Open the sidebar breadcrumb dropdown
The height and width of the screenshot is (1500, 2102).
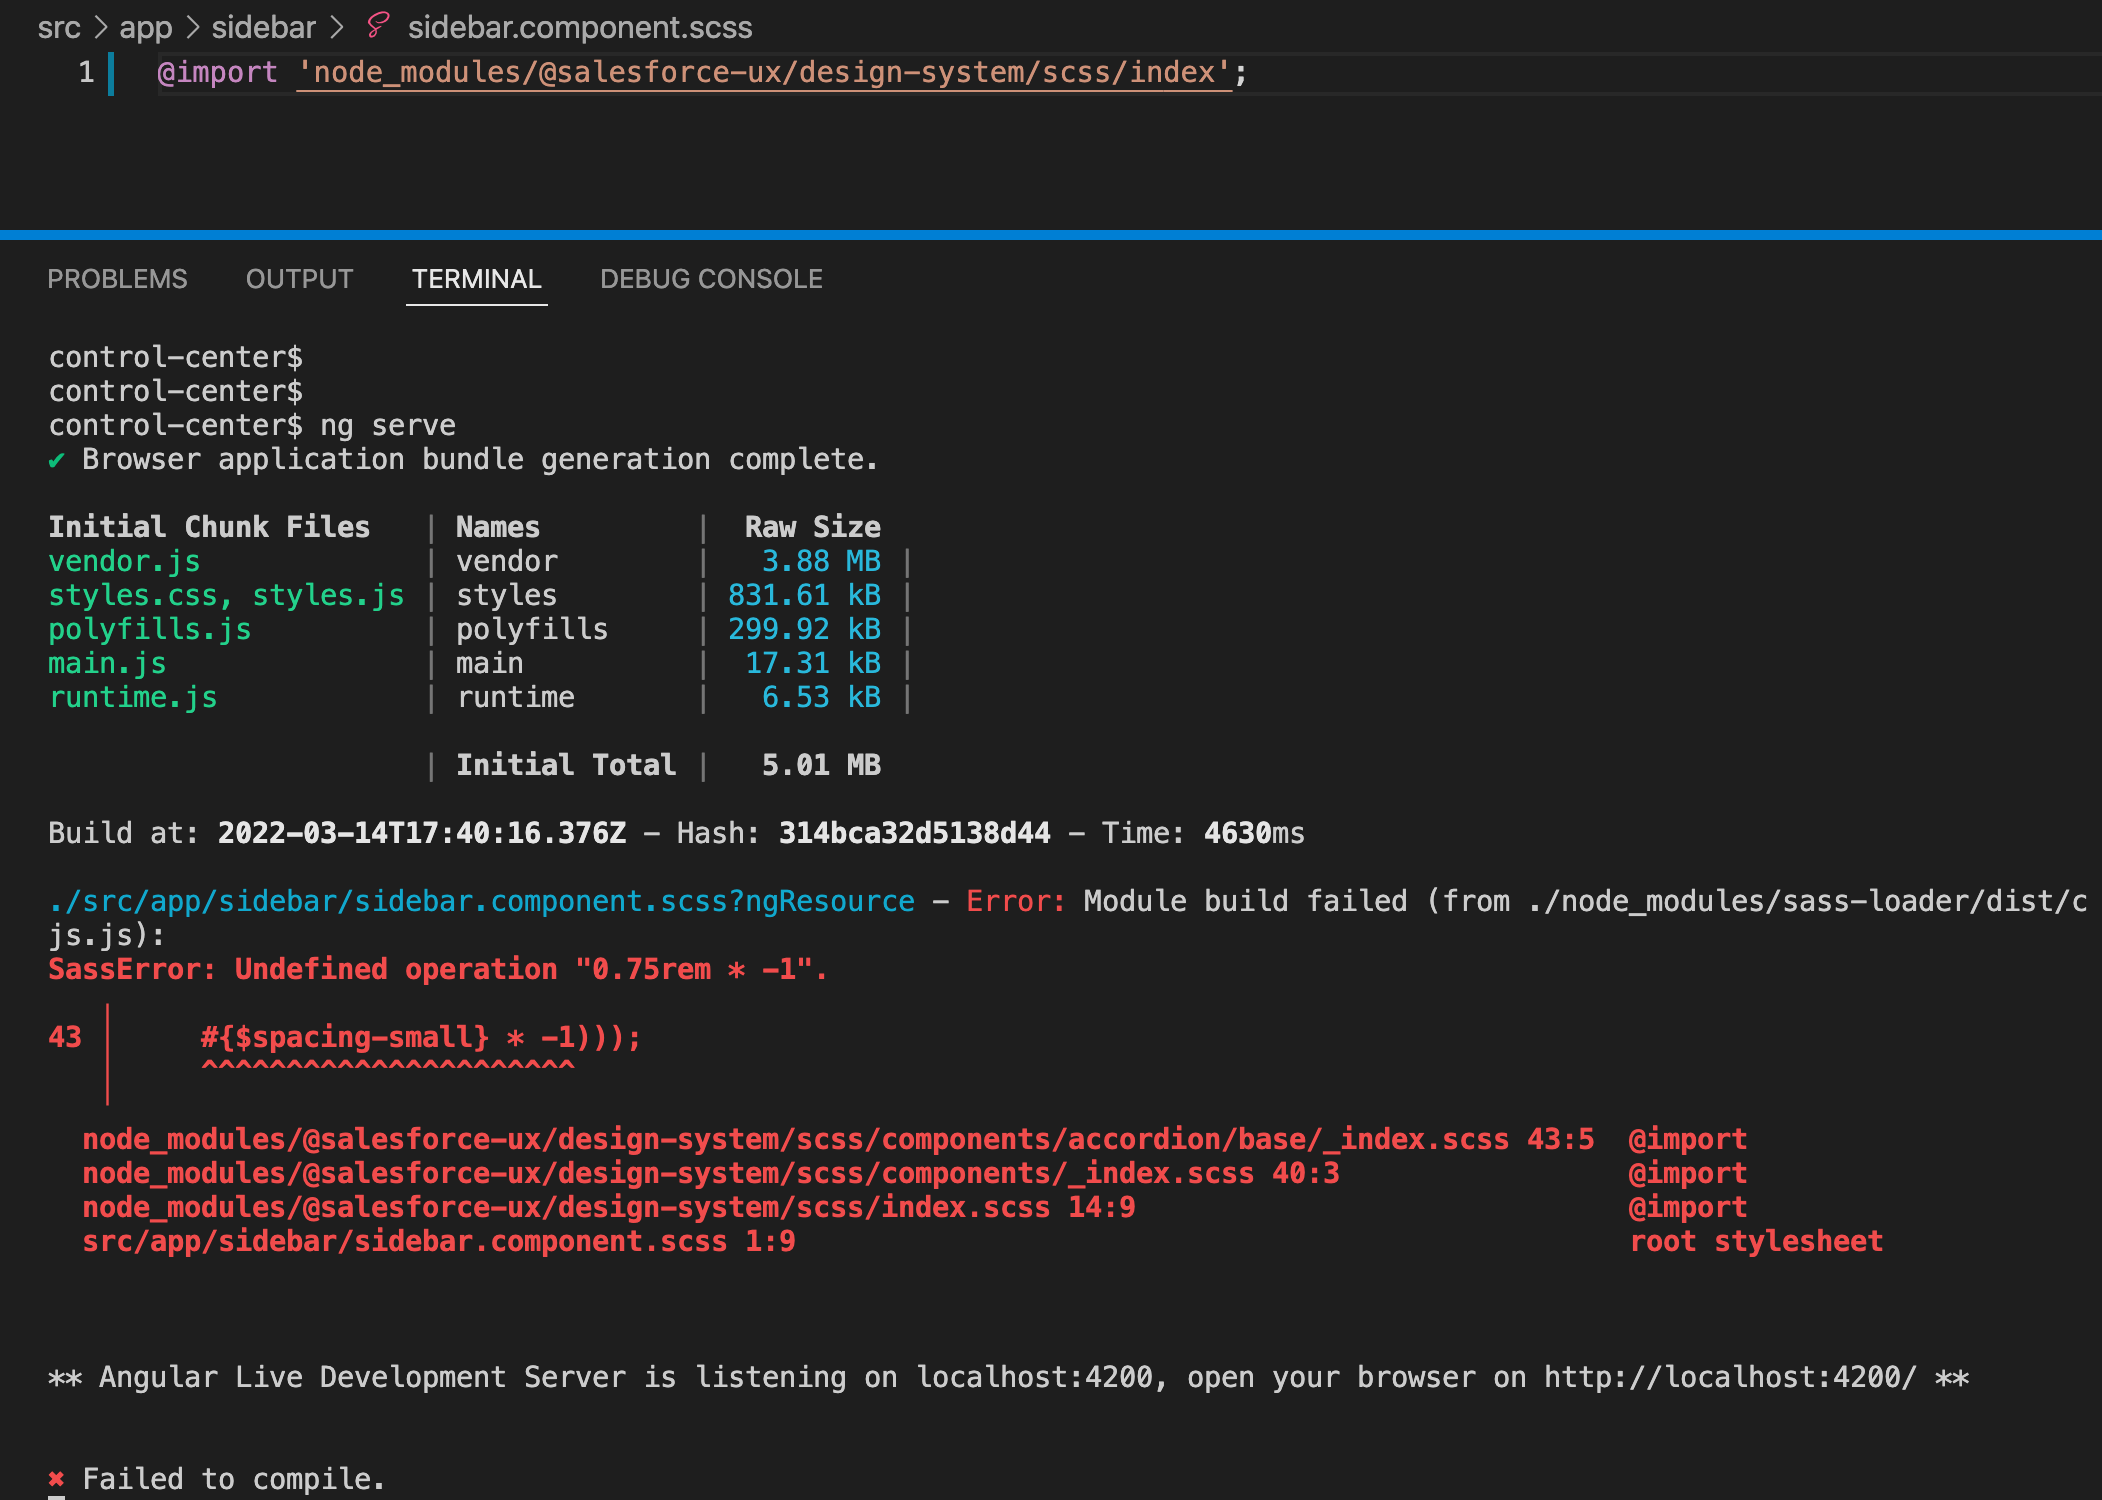(x=264, y=27)
